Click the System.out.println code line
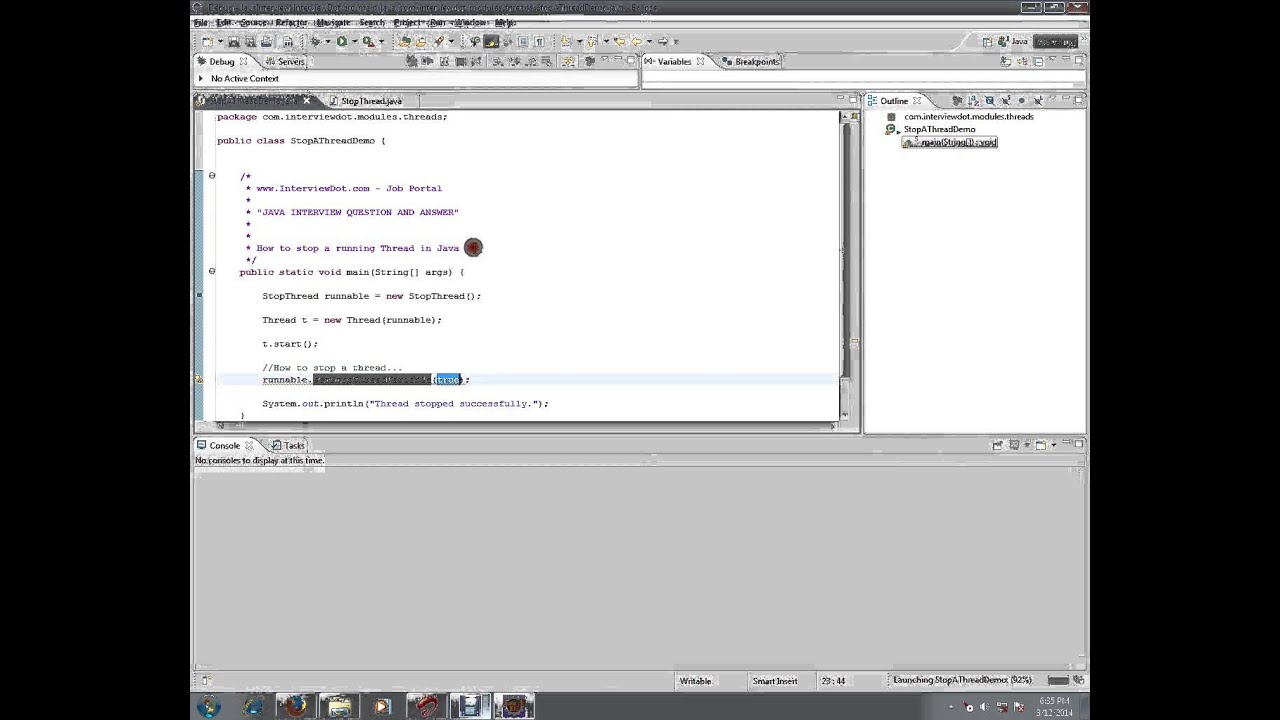The image size is (1280, 720). 405,404
